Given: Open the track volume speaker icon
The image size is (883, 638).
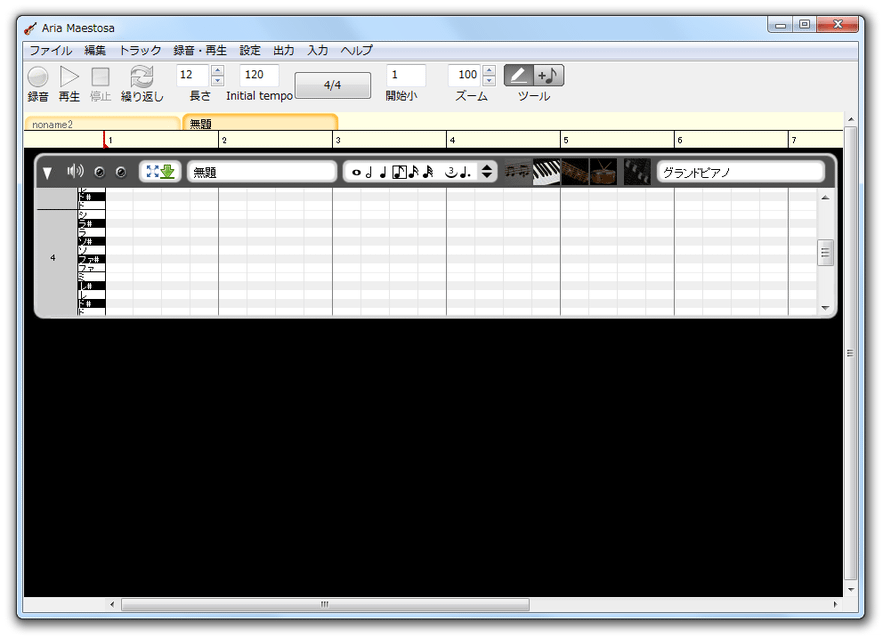Looking at the screenshot, I should coord(75,171).
